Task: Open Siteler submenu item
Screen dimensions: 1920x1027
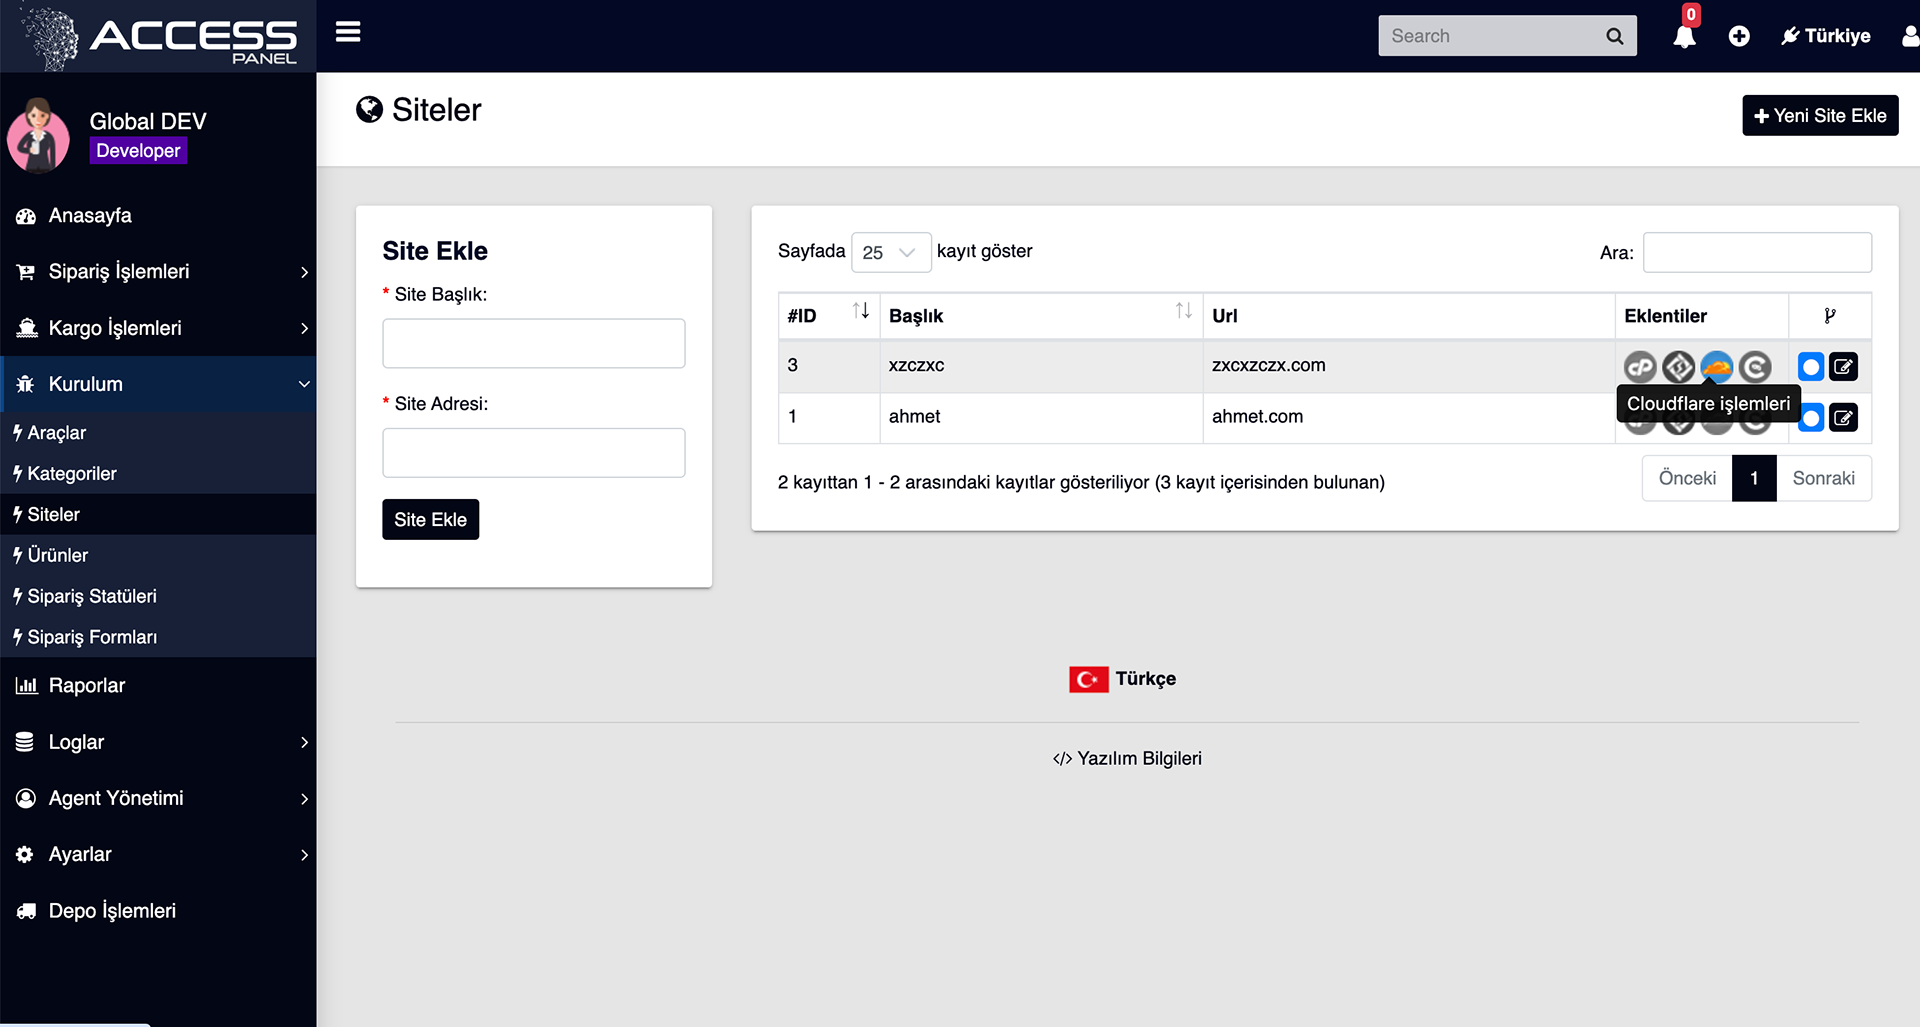Action: tap(158, 514)
